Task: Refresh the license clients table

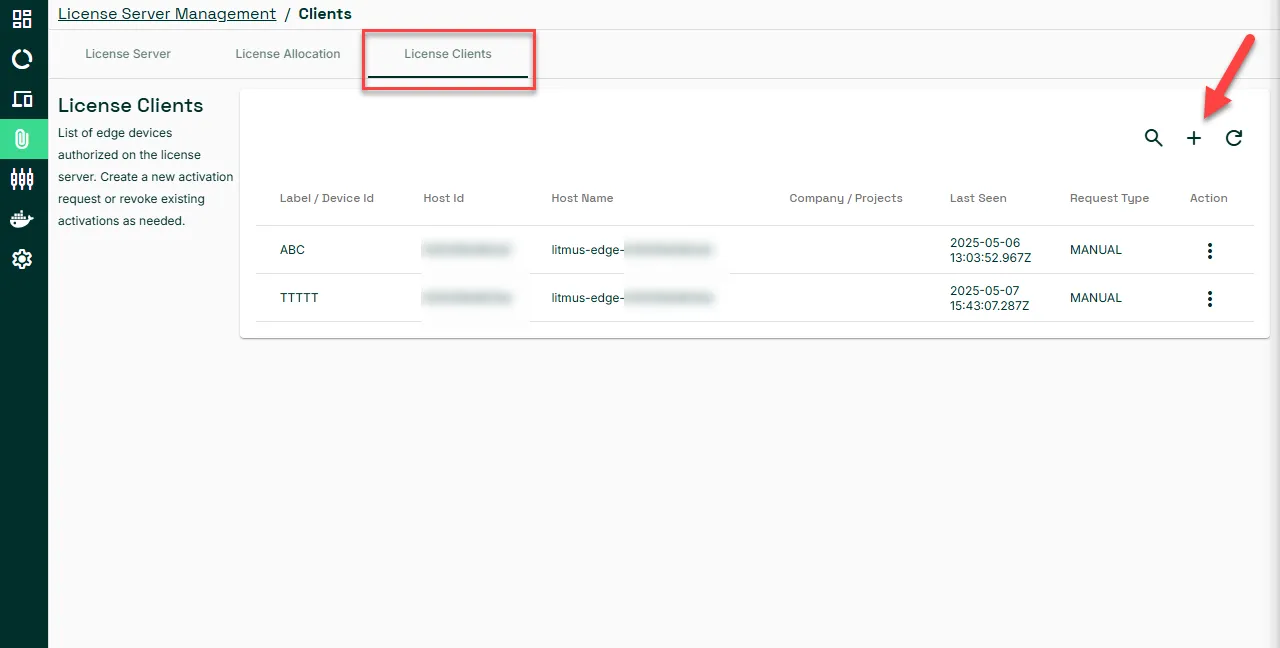Action: coord(1234,138)
